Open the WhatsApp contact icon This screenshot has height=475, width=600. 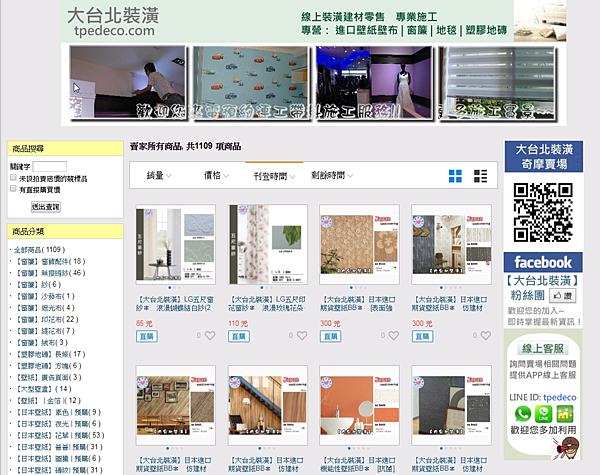(523, 414)
